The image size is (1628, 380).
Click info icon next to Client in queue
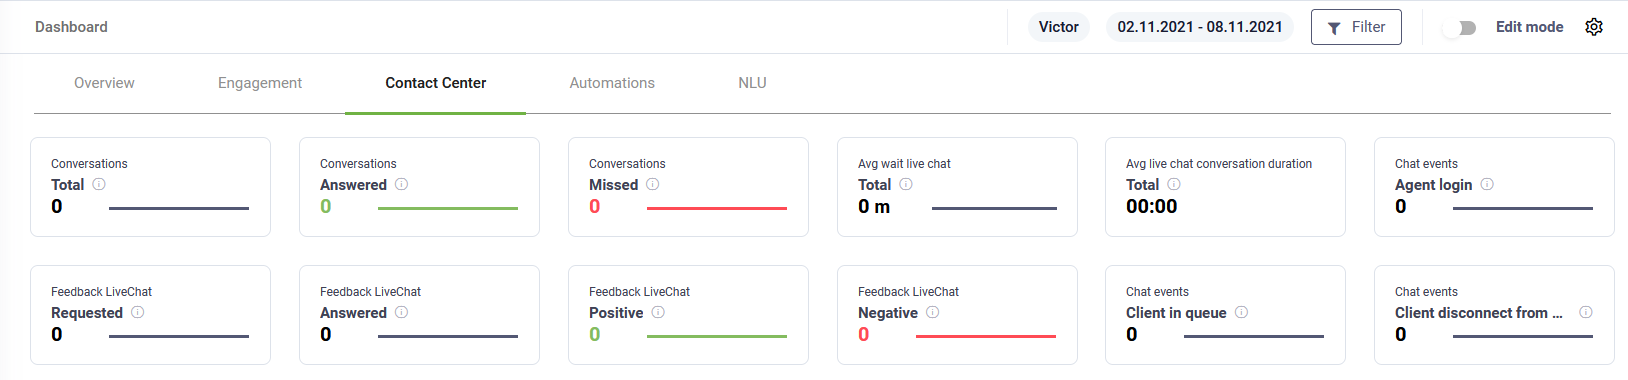tap(1241, 312)
